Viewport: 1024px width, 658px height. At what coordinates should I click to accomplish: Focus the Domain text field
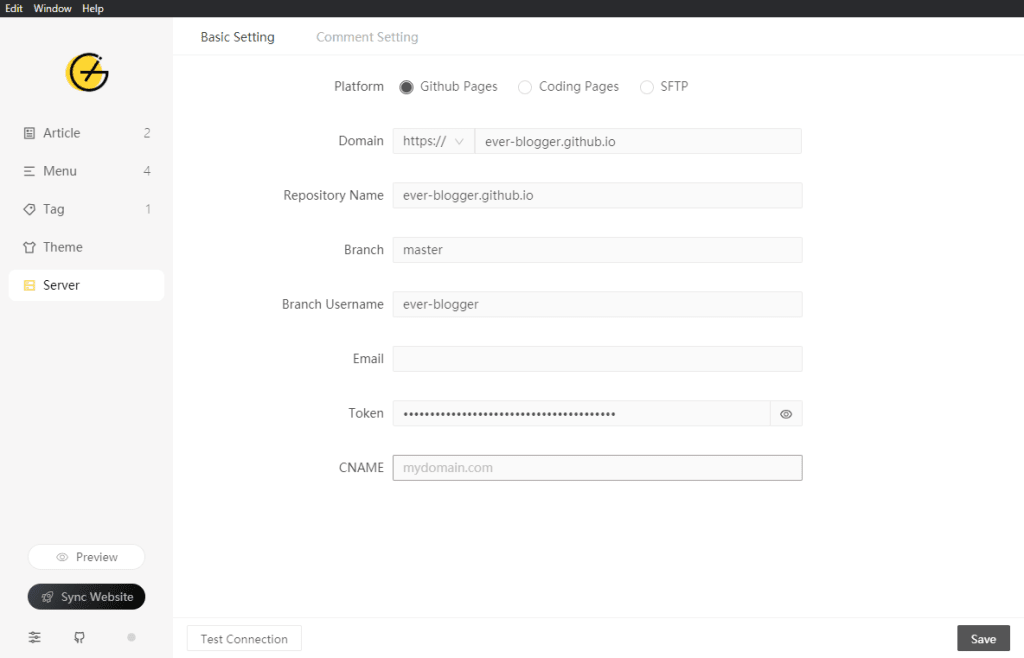pyautogui.click(x=638, y=141)
